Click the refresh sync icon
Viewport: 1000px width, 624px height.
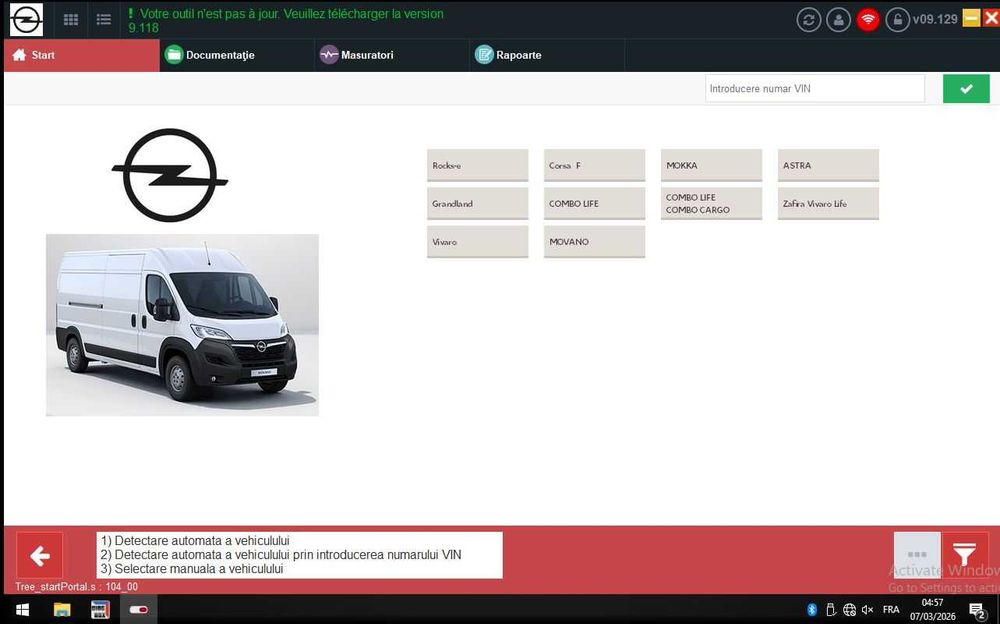pos(809,20)
